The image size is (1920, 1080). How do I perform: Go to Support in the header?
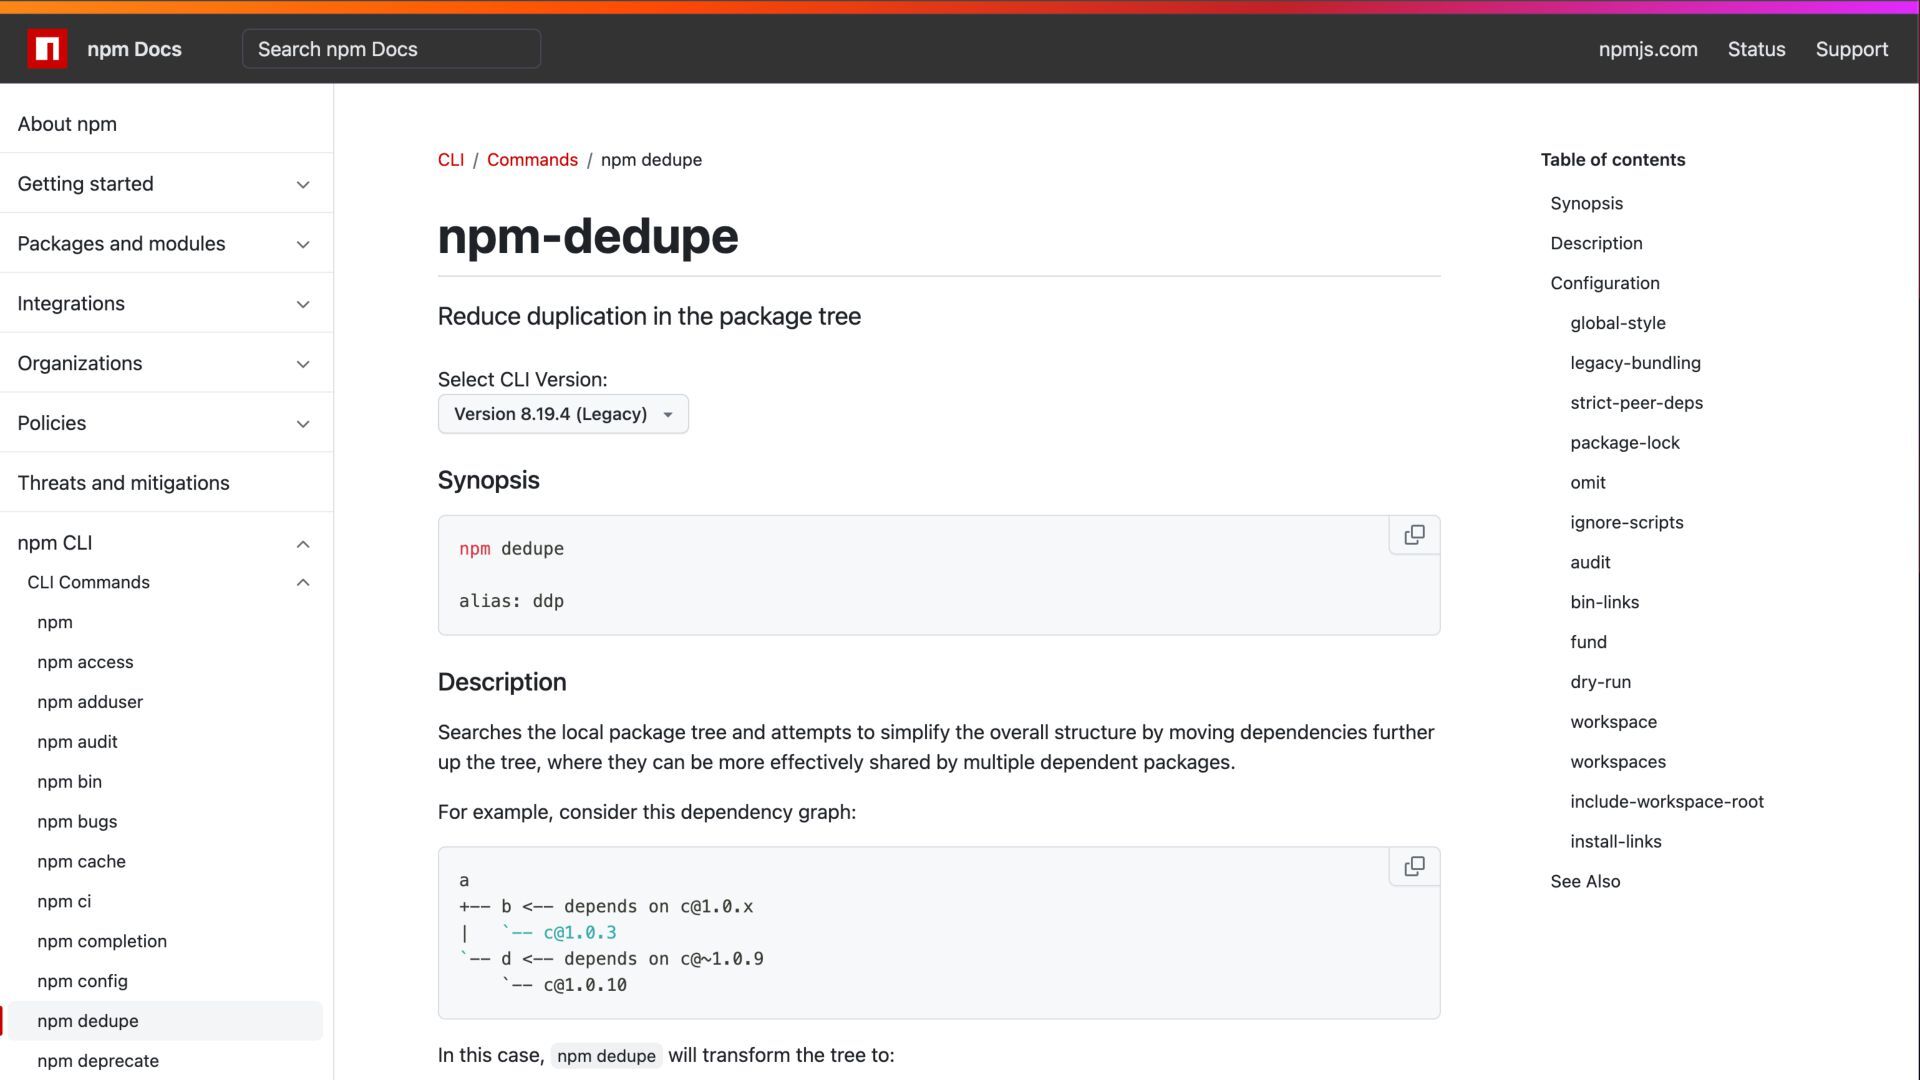tap(1851, 49)
